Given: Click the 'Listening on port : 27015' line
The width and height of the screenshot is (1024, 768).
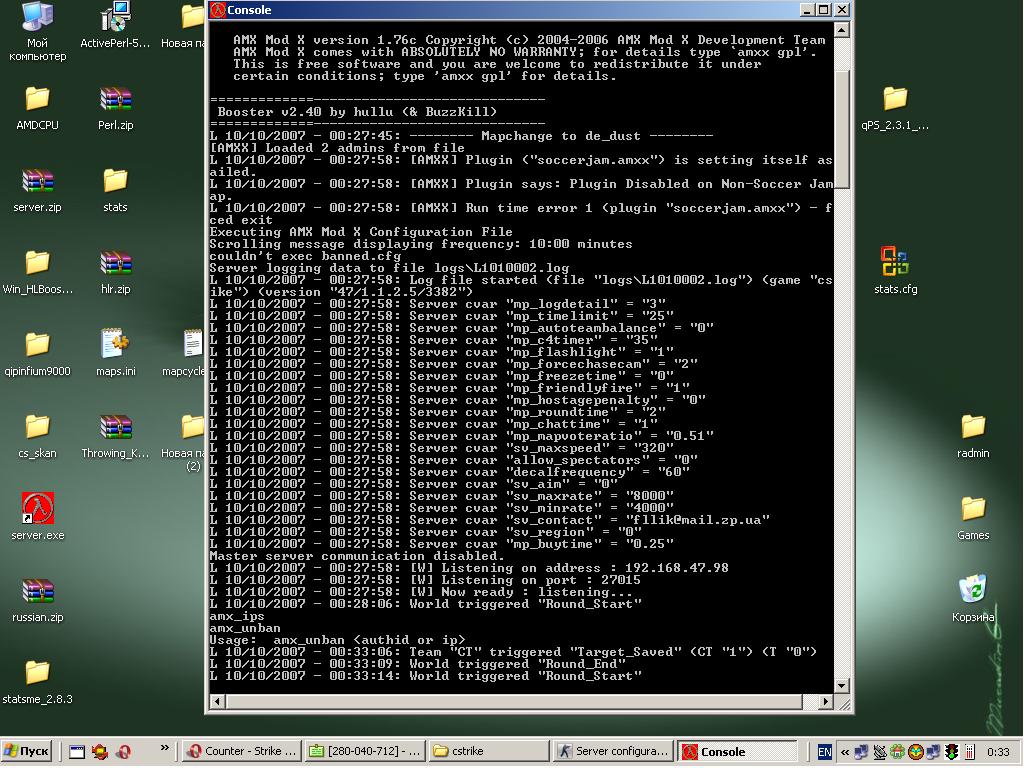Looking at the screenshot, I should pyautogui.click(x=425, y=581).
